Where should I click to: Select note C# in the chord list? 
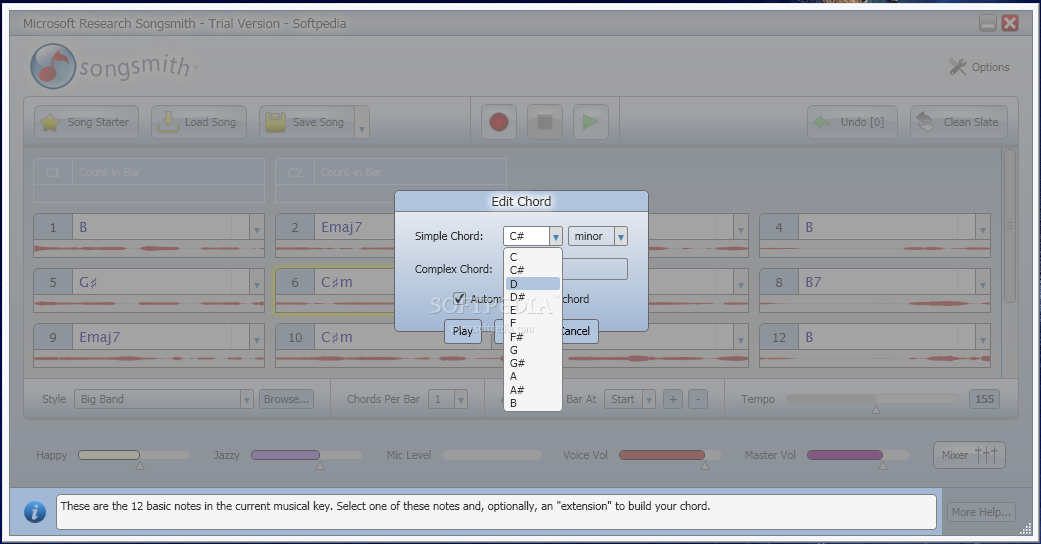(532, 270)
